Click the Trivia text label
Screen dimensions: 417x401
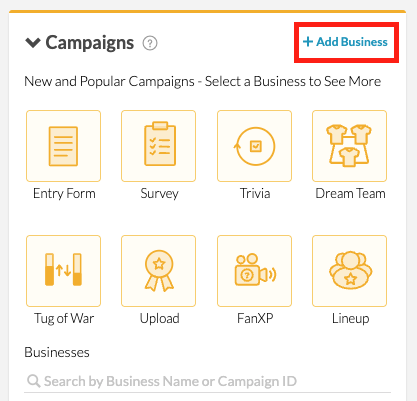coord(255,193)
